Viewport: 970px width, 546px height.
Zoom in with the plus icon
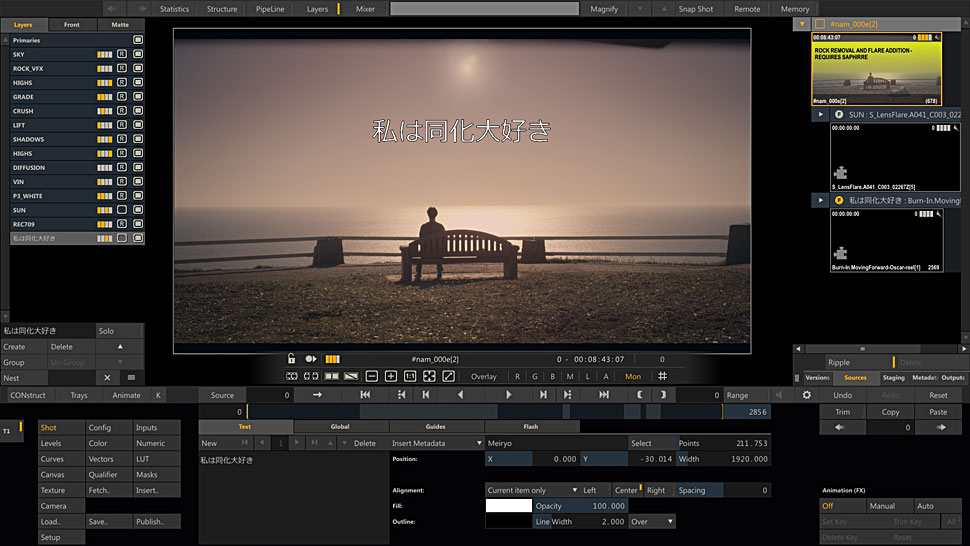click(x=390, y=376)
